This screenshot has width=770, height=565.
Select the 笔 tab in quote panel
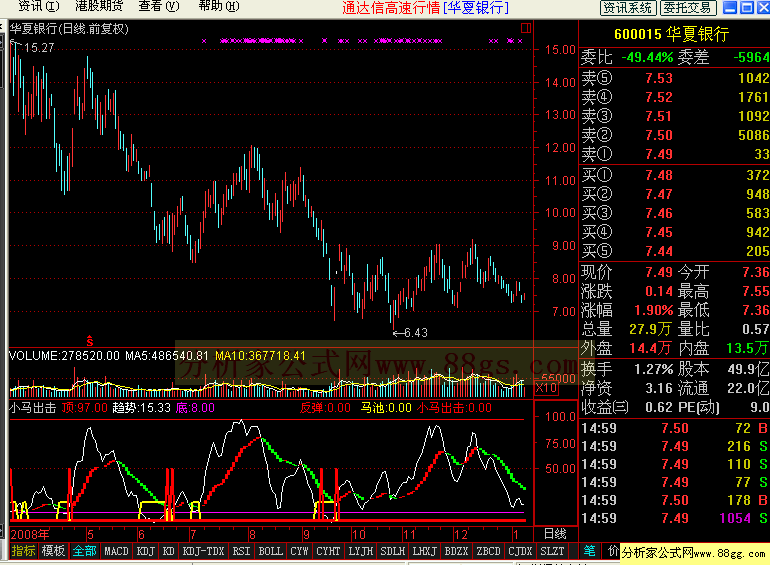coord(589,551)
